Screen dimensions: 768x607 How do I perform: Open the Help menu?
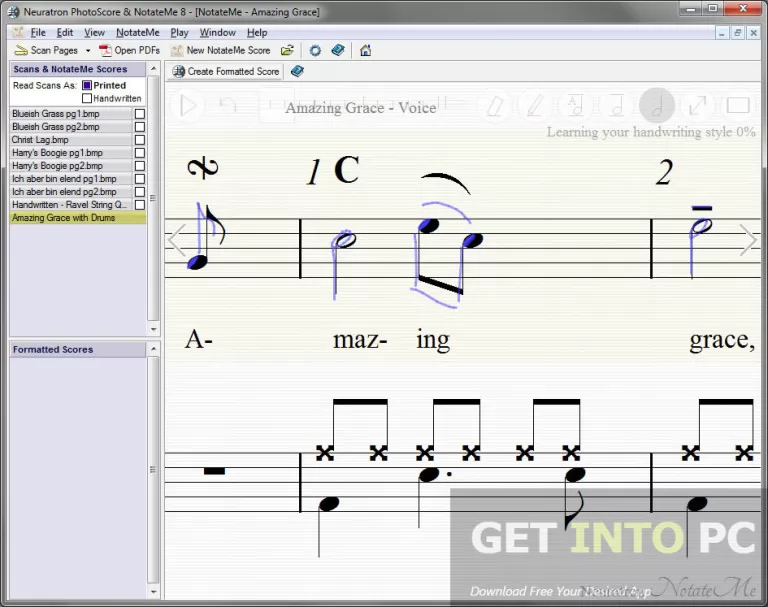257,33
